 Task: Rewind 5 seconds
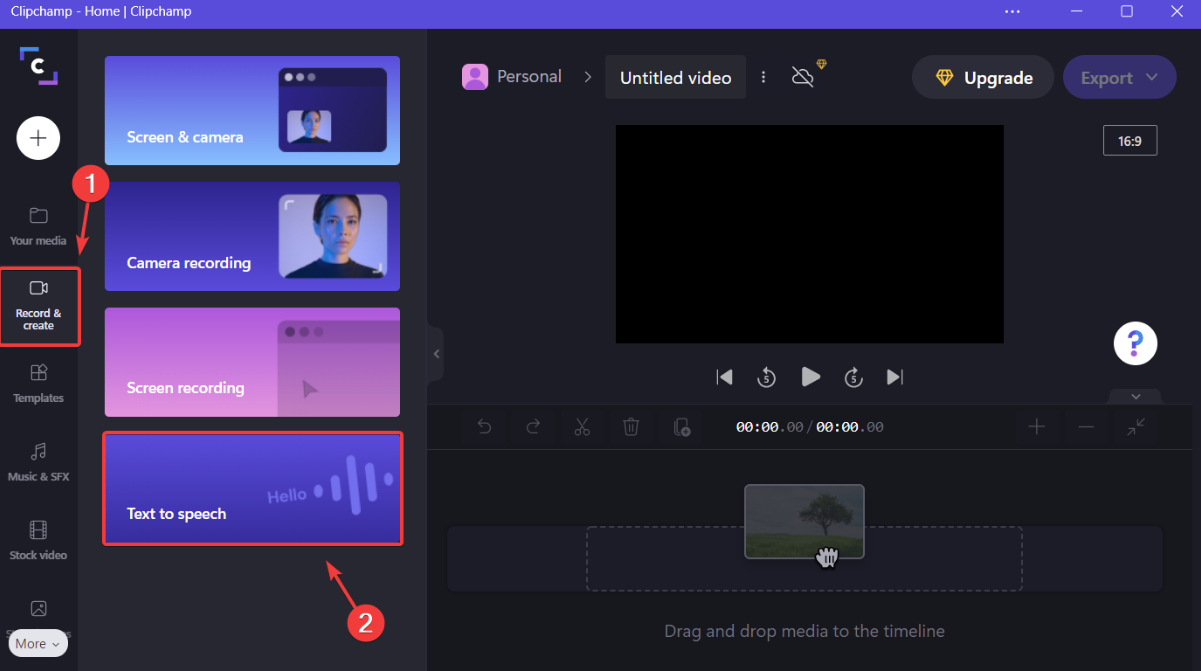766,377
